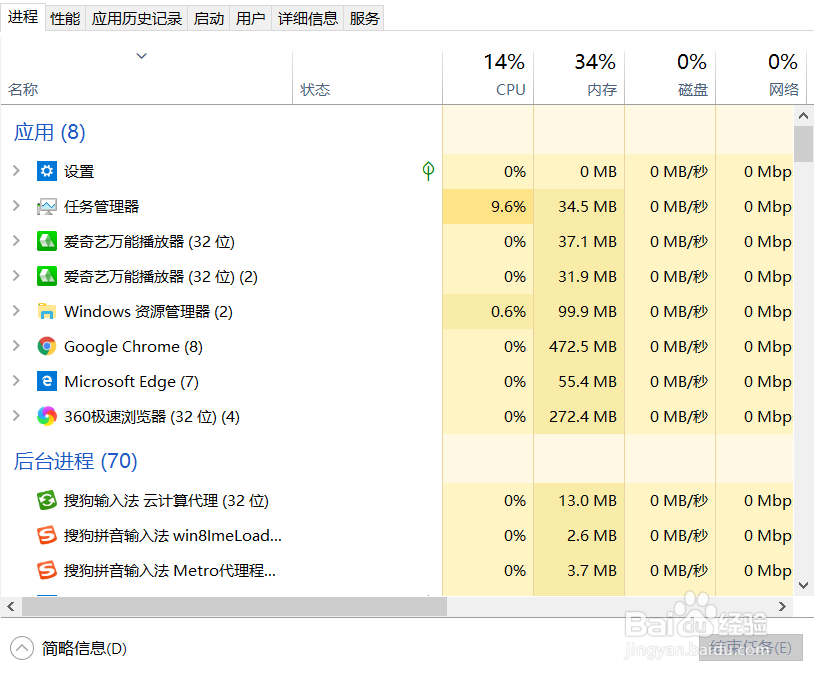Sort by the CPU column header
This screenshot has width=814, height=678.
(488, 78)
